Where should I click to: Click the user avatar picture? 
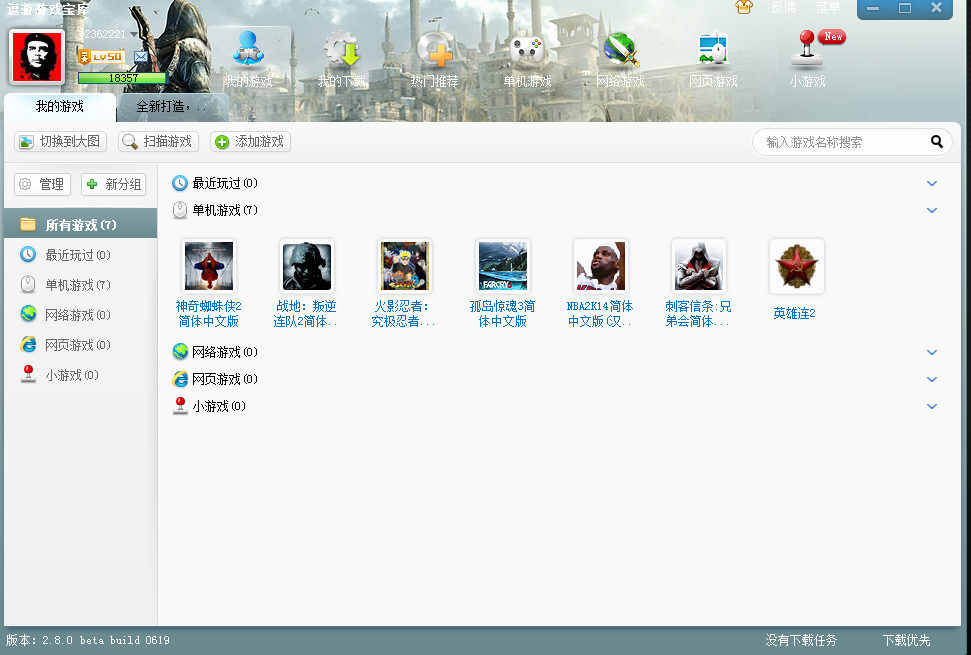37,56
